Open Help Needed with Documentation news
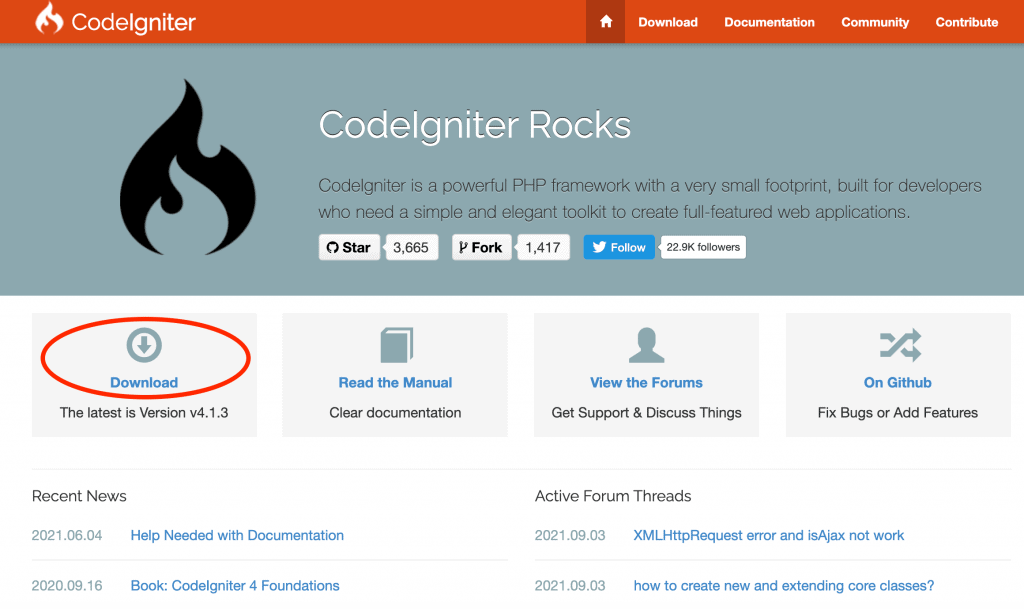The image size is (1024, 609). tap(237, 535)
